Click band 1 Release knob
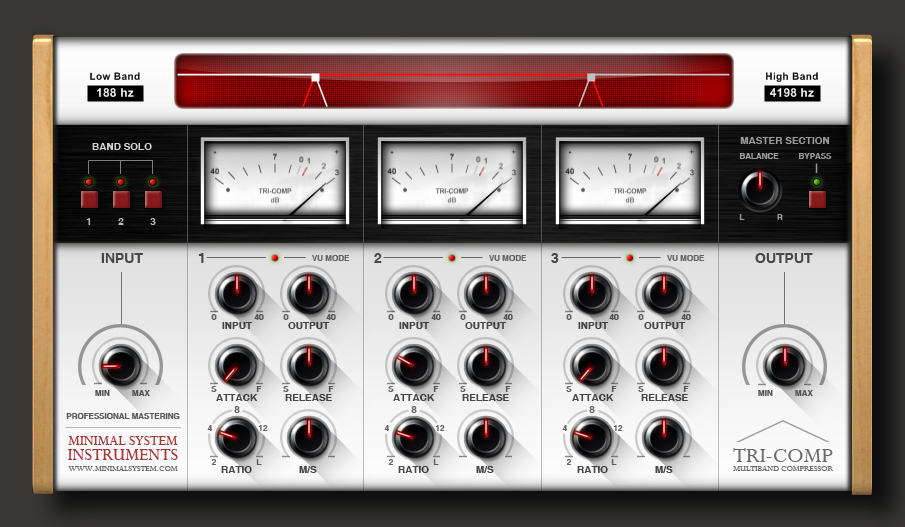 tap(309, 366)
